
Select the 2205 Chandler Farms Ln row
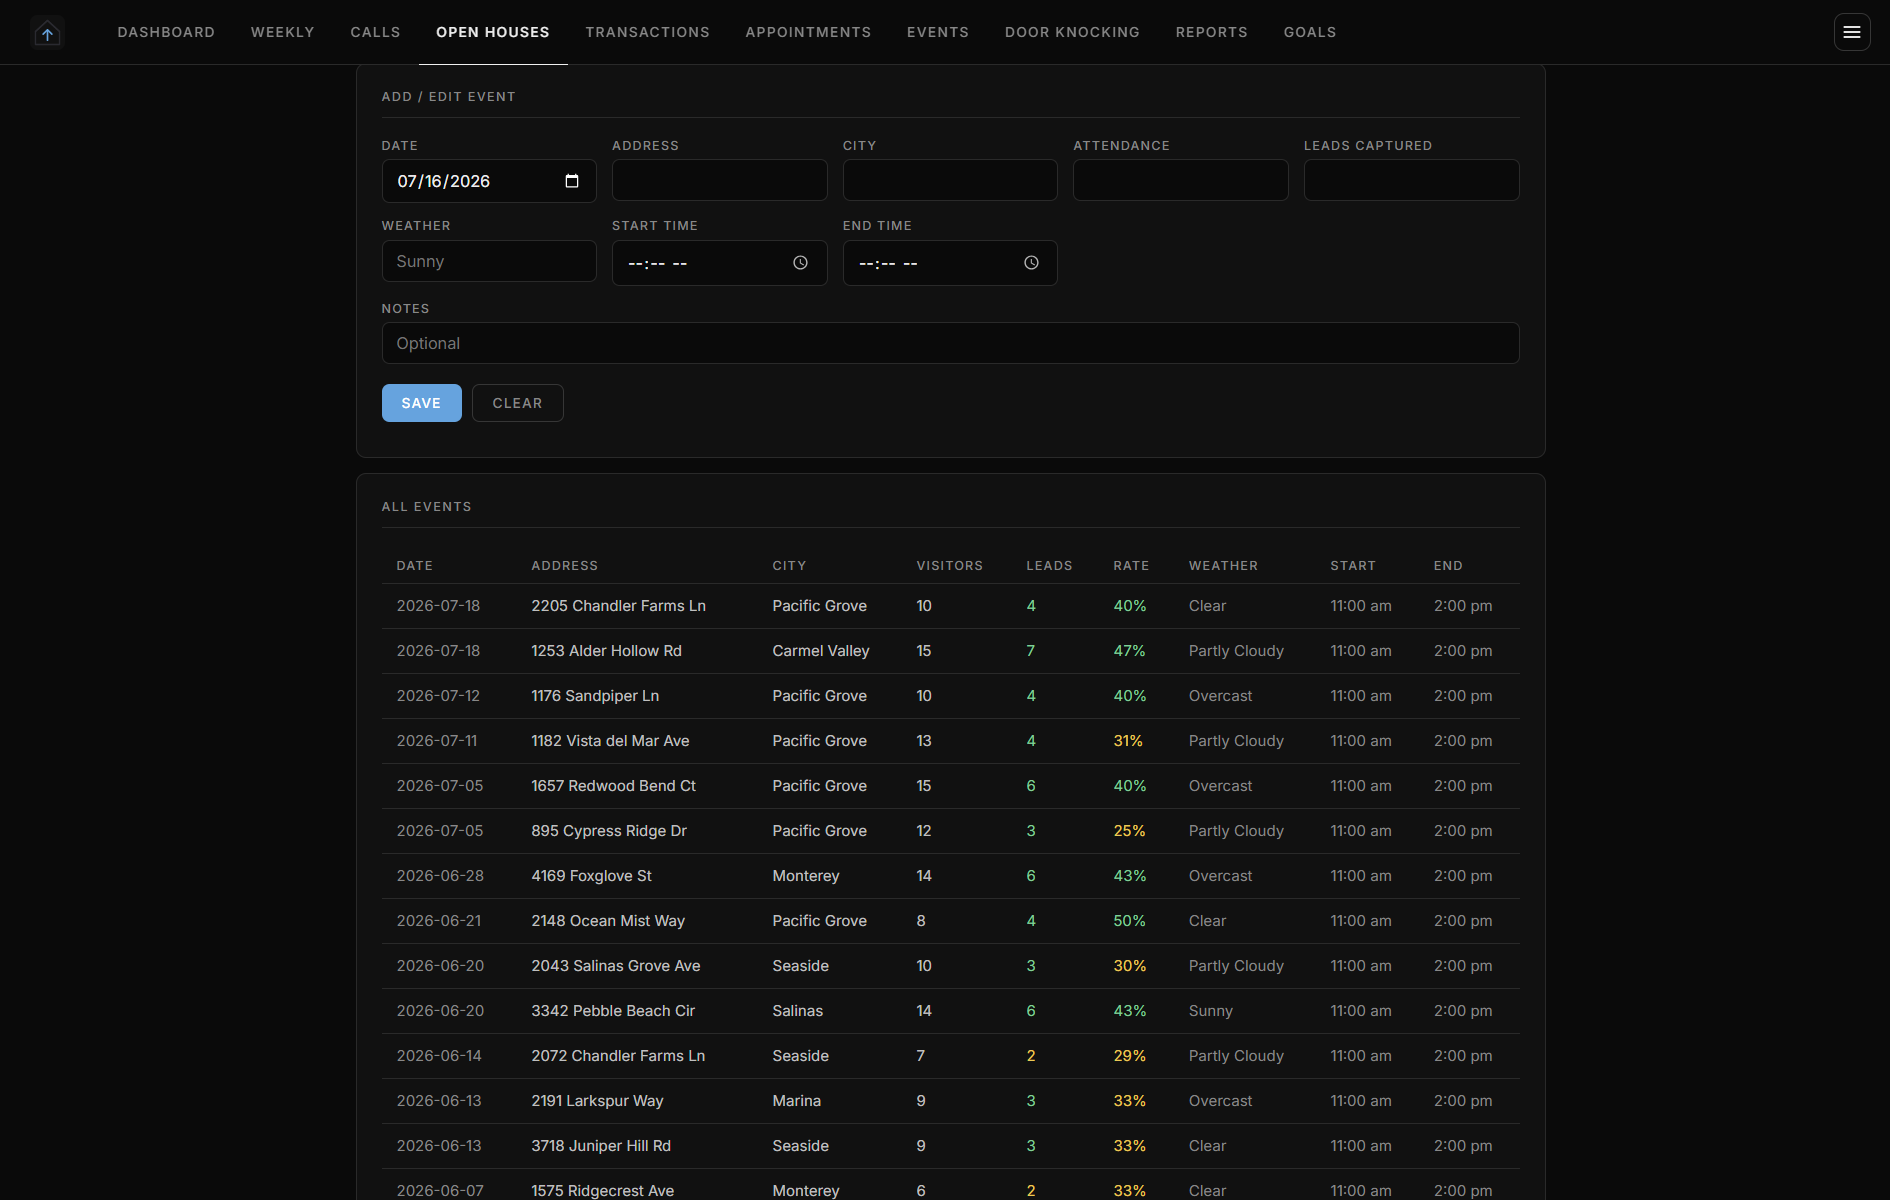(x=950, y=606)
